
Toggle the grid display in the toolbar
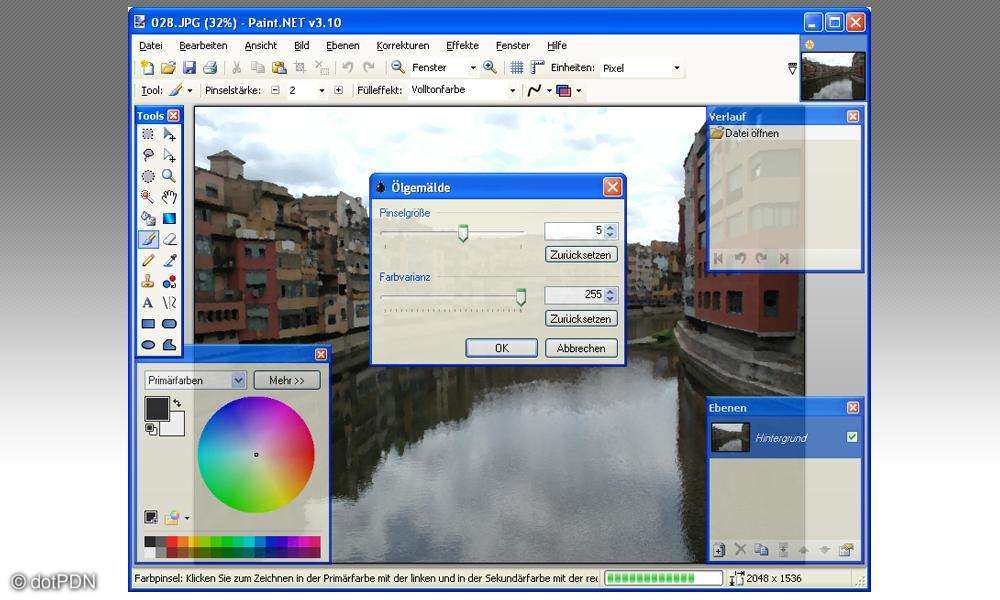[517, 67]
